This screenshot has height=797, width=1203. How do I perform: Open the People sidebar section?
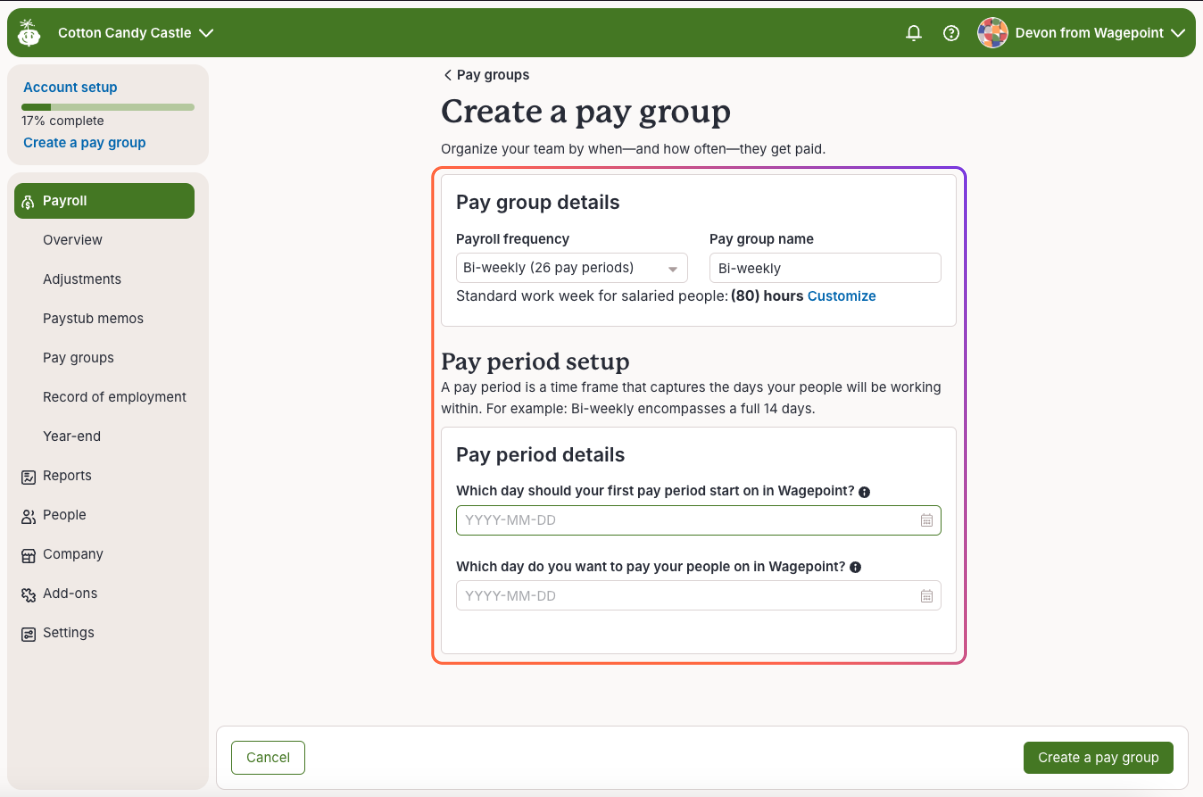64,515
